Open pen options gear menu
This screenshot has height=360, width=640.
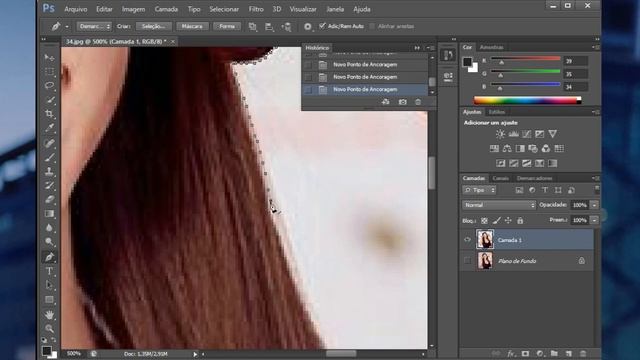coord(307,27)
